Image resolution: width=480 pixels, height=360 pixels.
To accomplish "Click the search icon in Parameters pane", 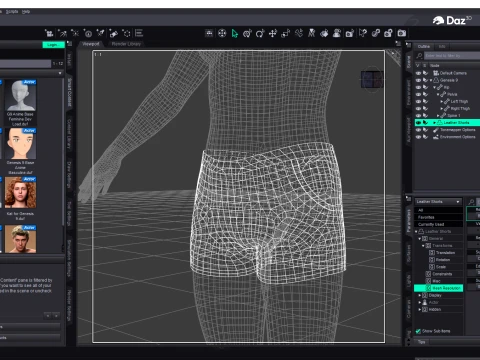I will click(x=471, y=202).
